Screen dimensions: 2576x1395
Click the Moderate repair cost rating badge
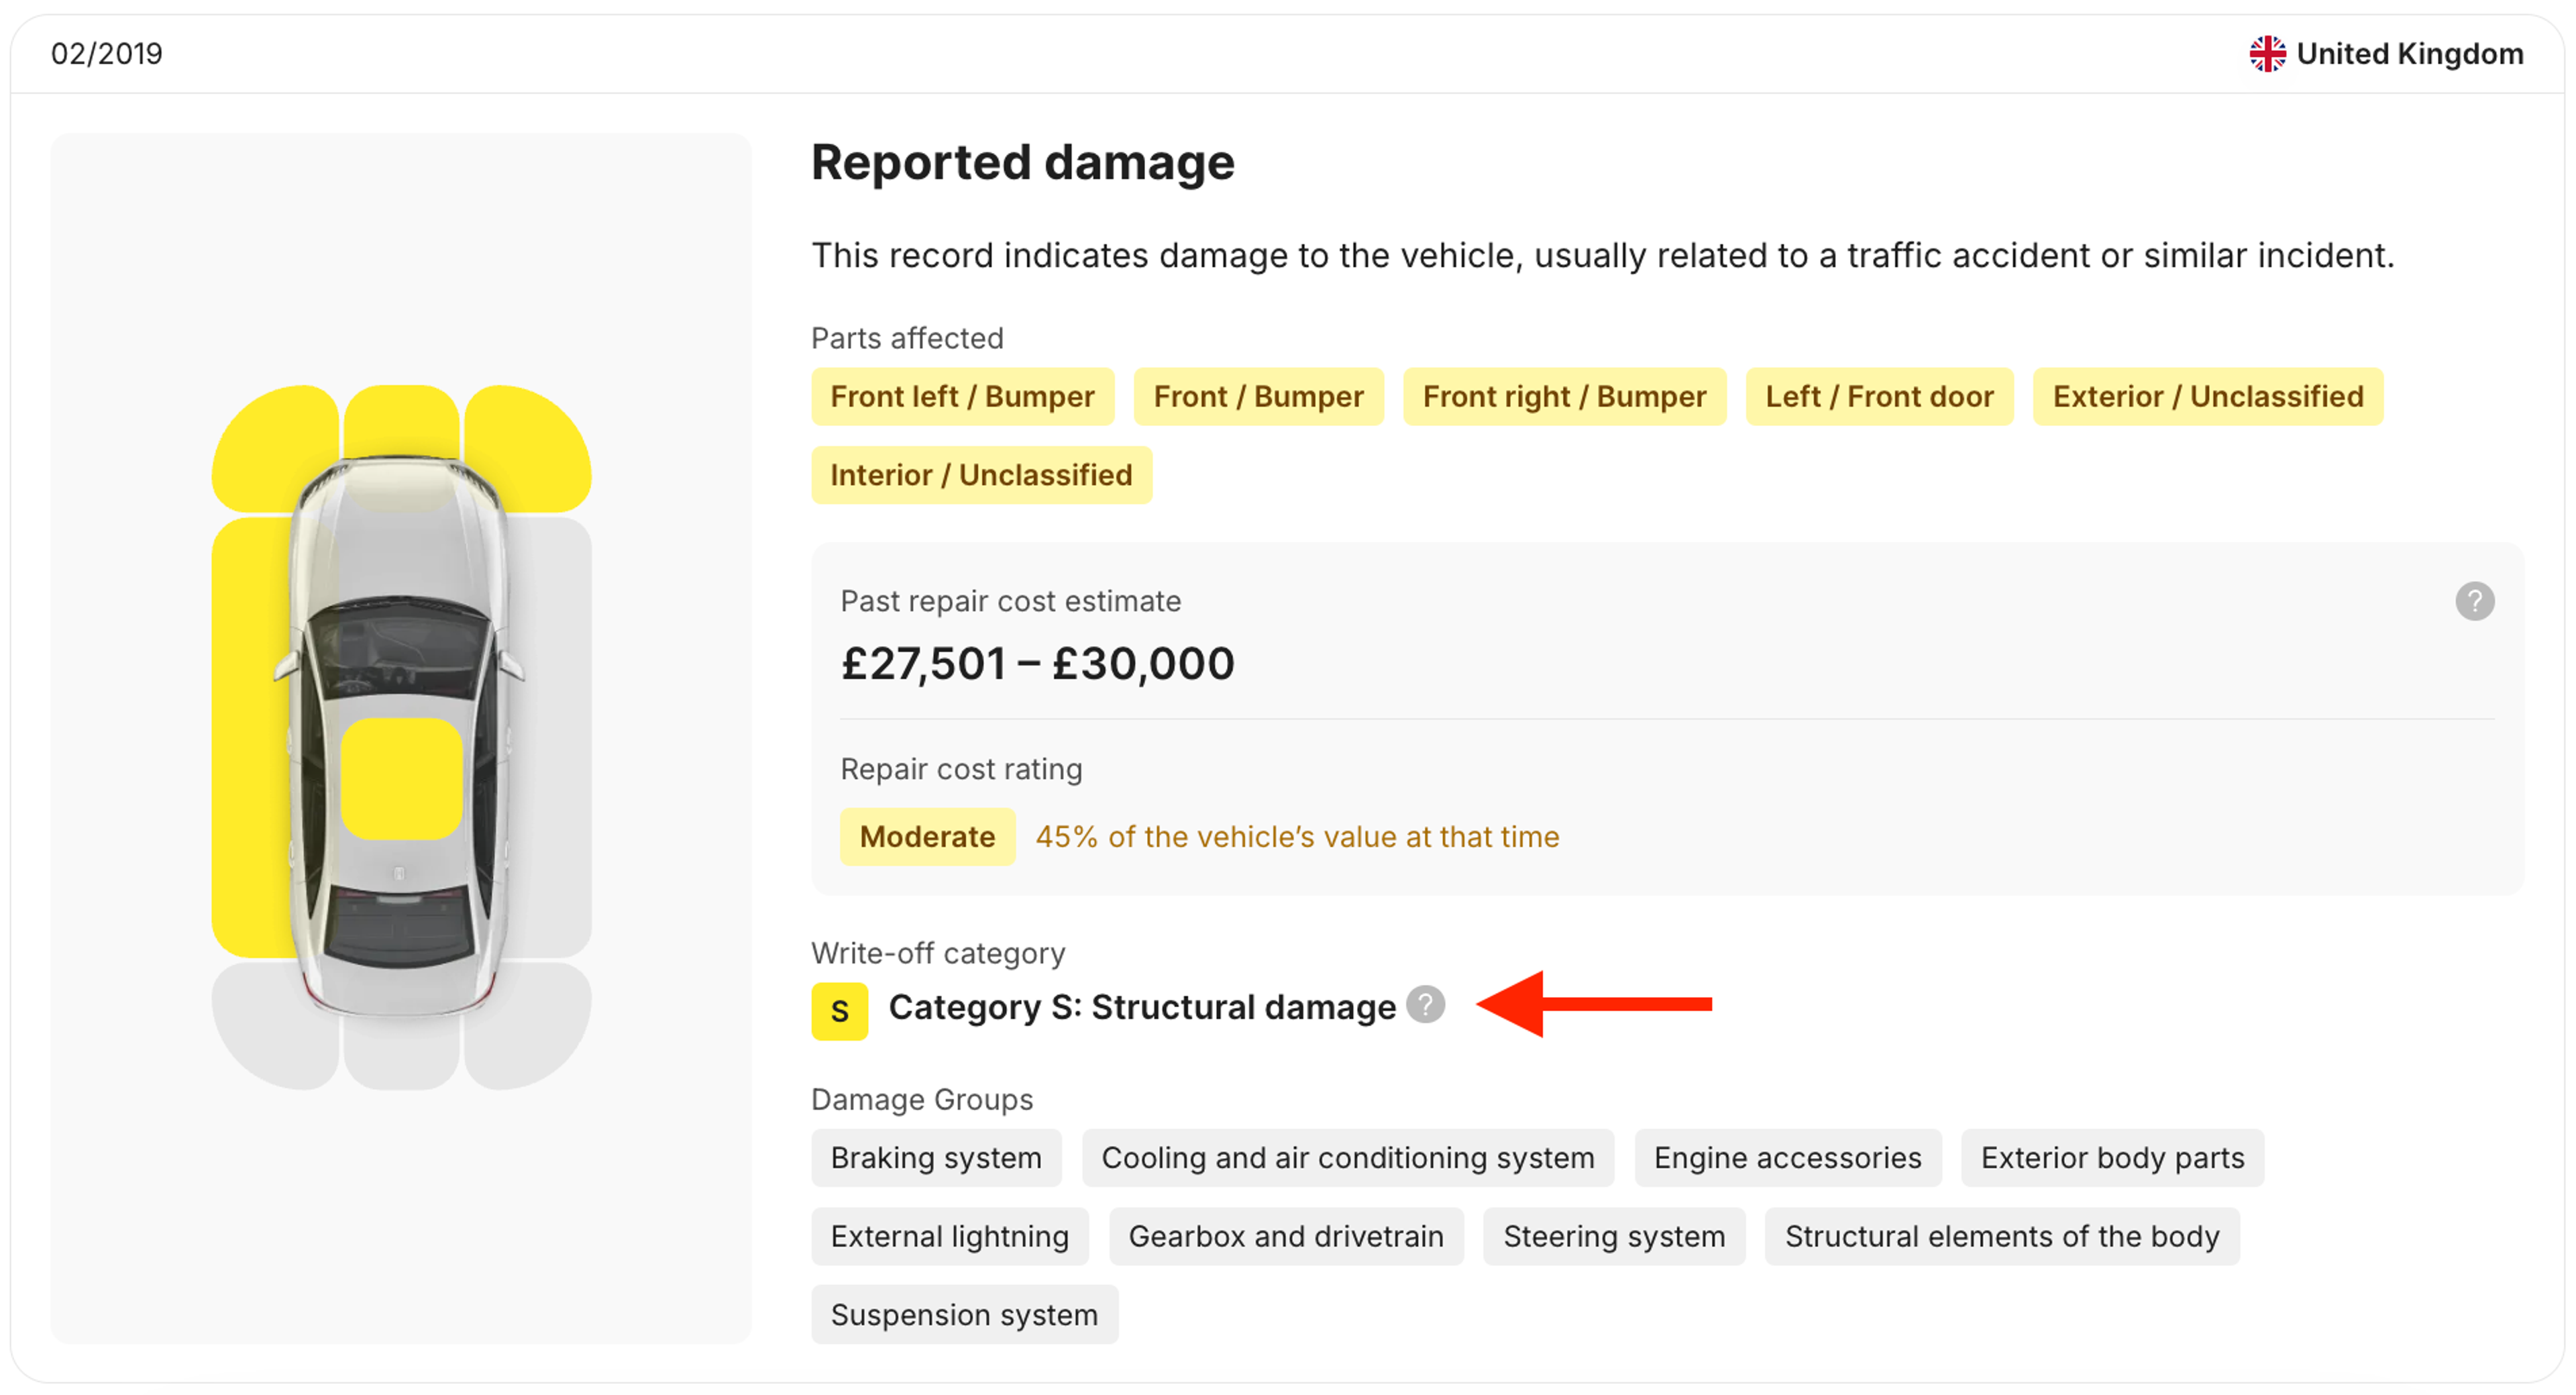click(x=927, y=836)
